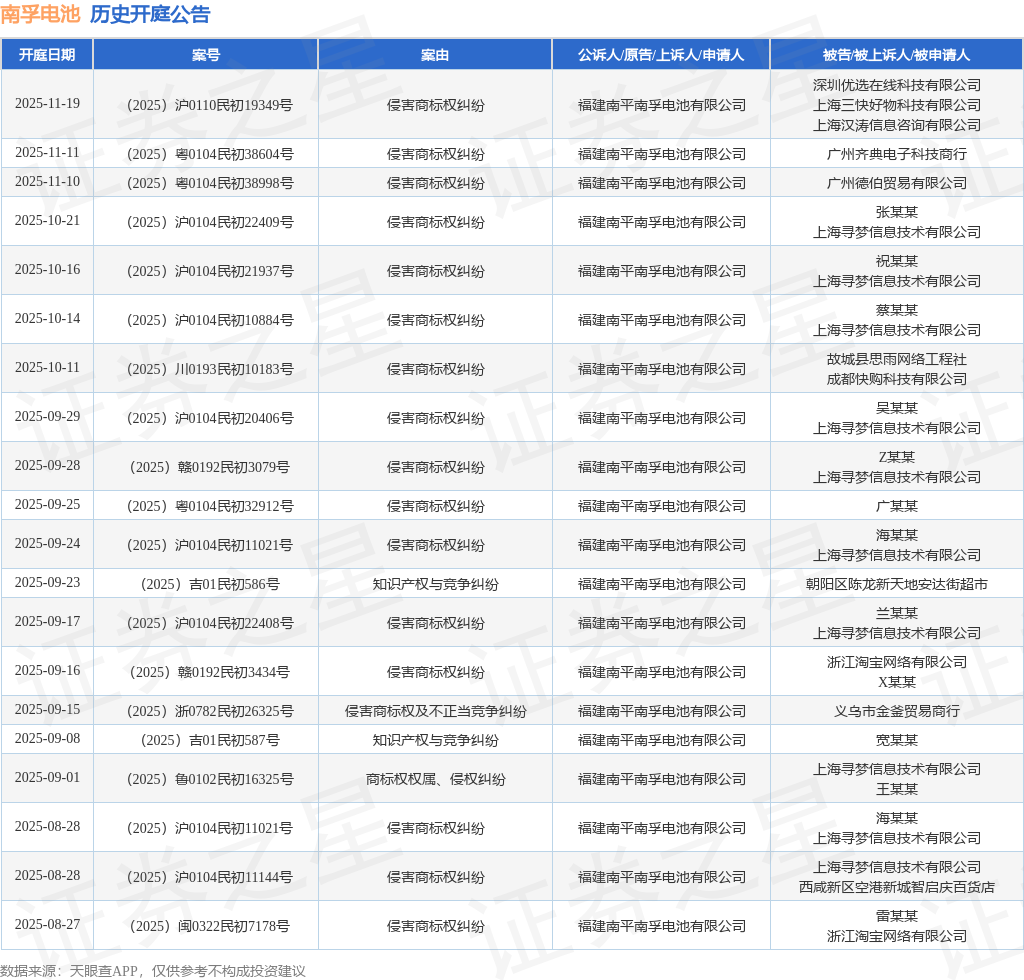Click defendant 上海汉涛信息咨询有限公司
Image resolution: width=1024 pixels, height=980 pixels.
coord(897,125)
